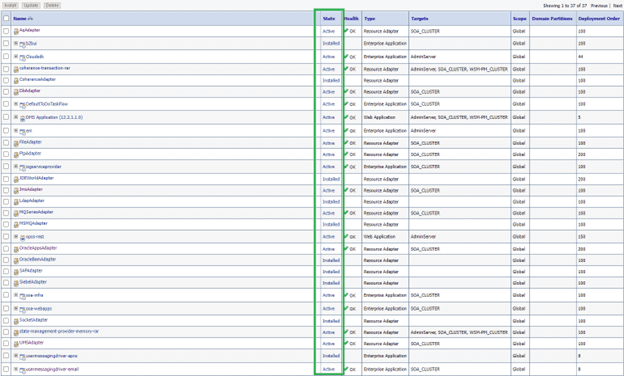Expand the opss-rest deployment
The image size is (624, 376).
pyautogui.click(x=16, y=236)
